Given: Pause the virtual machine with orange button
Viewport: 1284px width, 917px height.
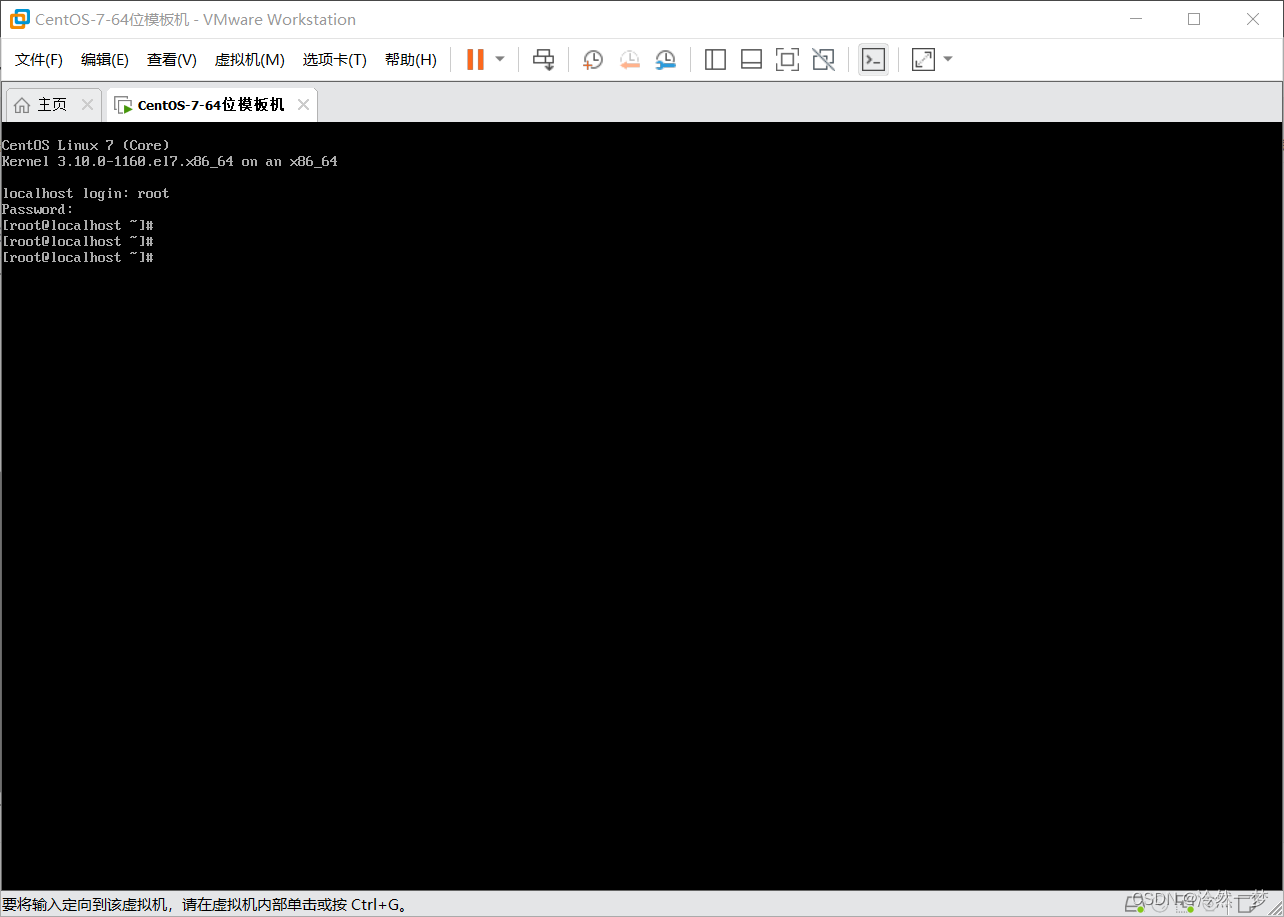Looking at the screenshot, I should point(475,60).
